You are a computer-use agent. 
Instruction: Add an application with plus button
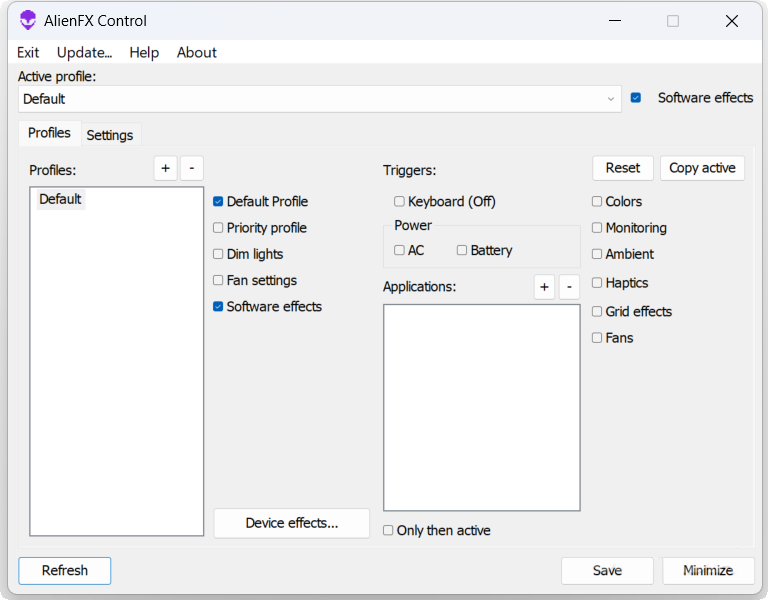(544, 288)
